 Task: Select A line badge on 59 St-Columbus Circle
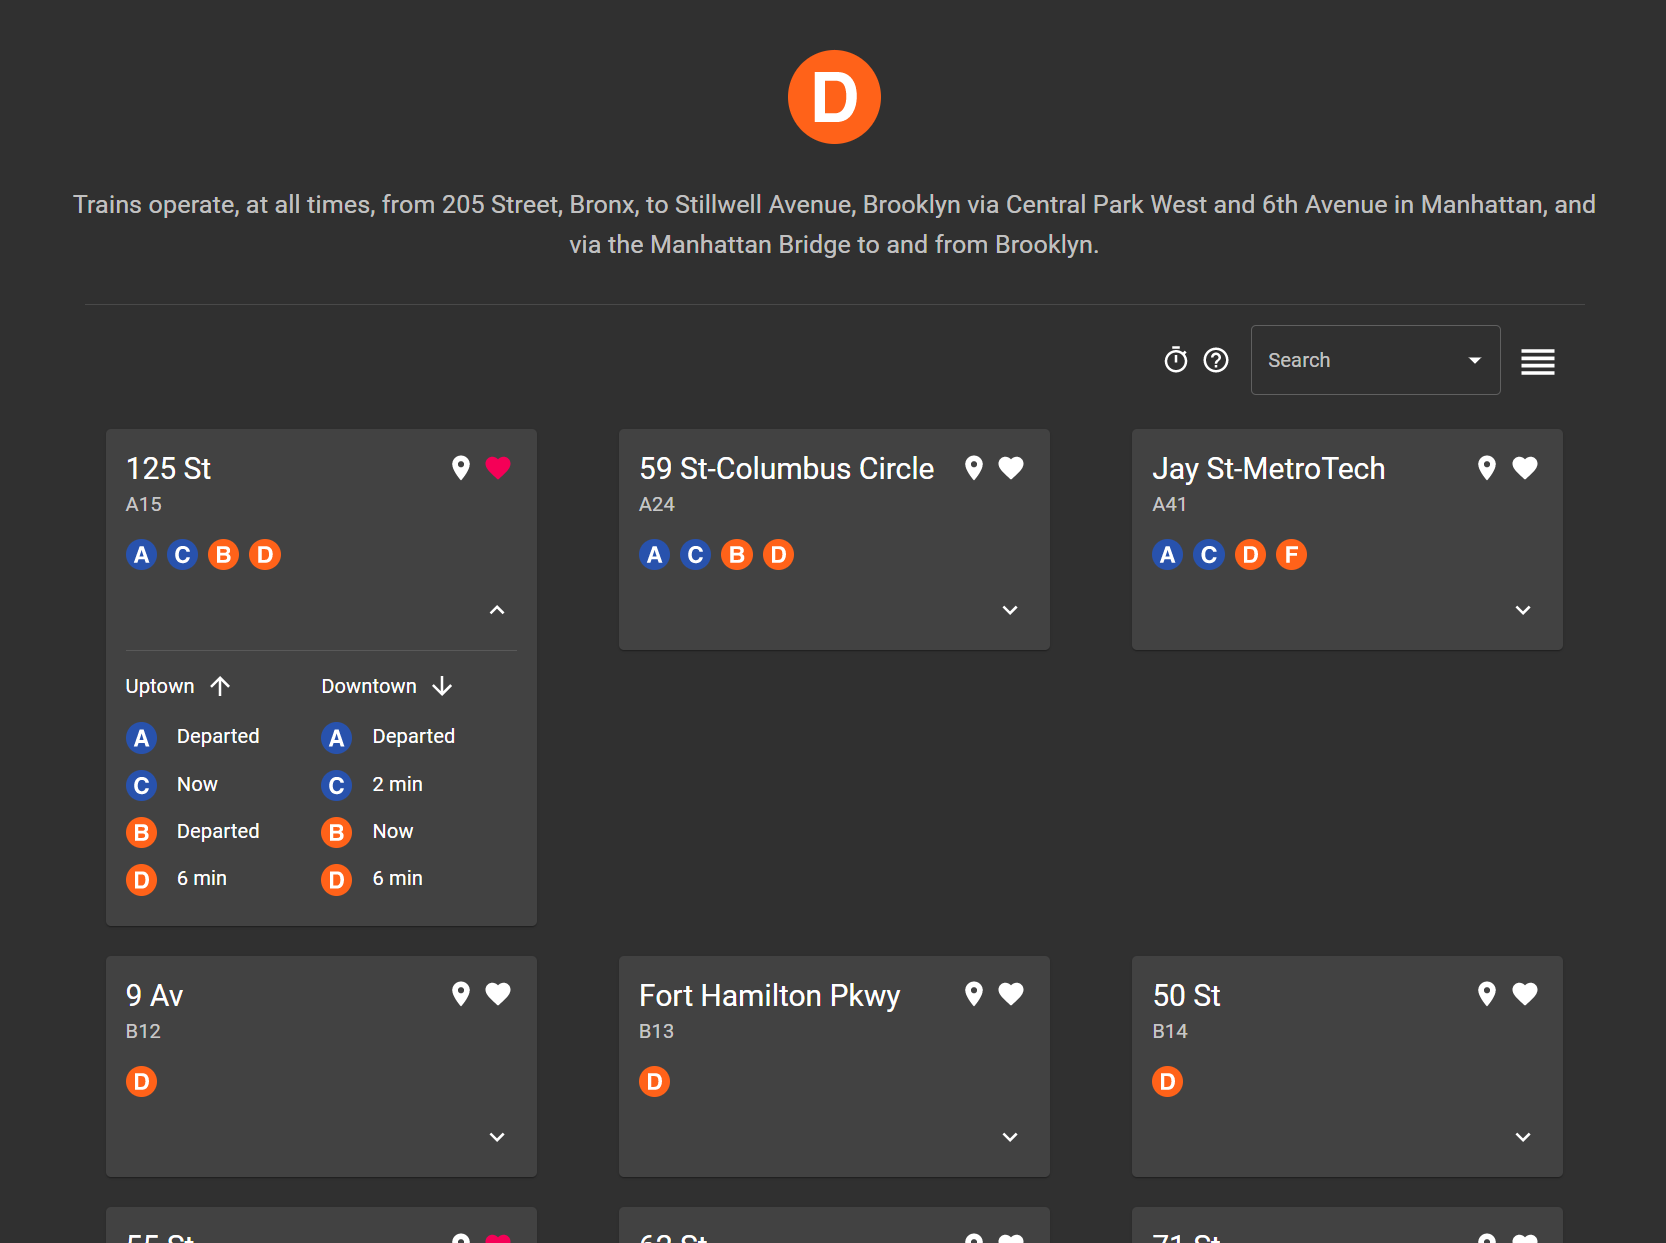pos(655,555)
